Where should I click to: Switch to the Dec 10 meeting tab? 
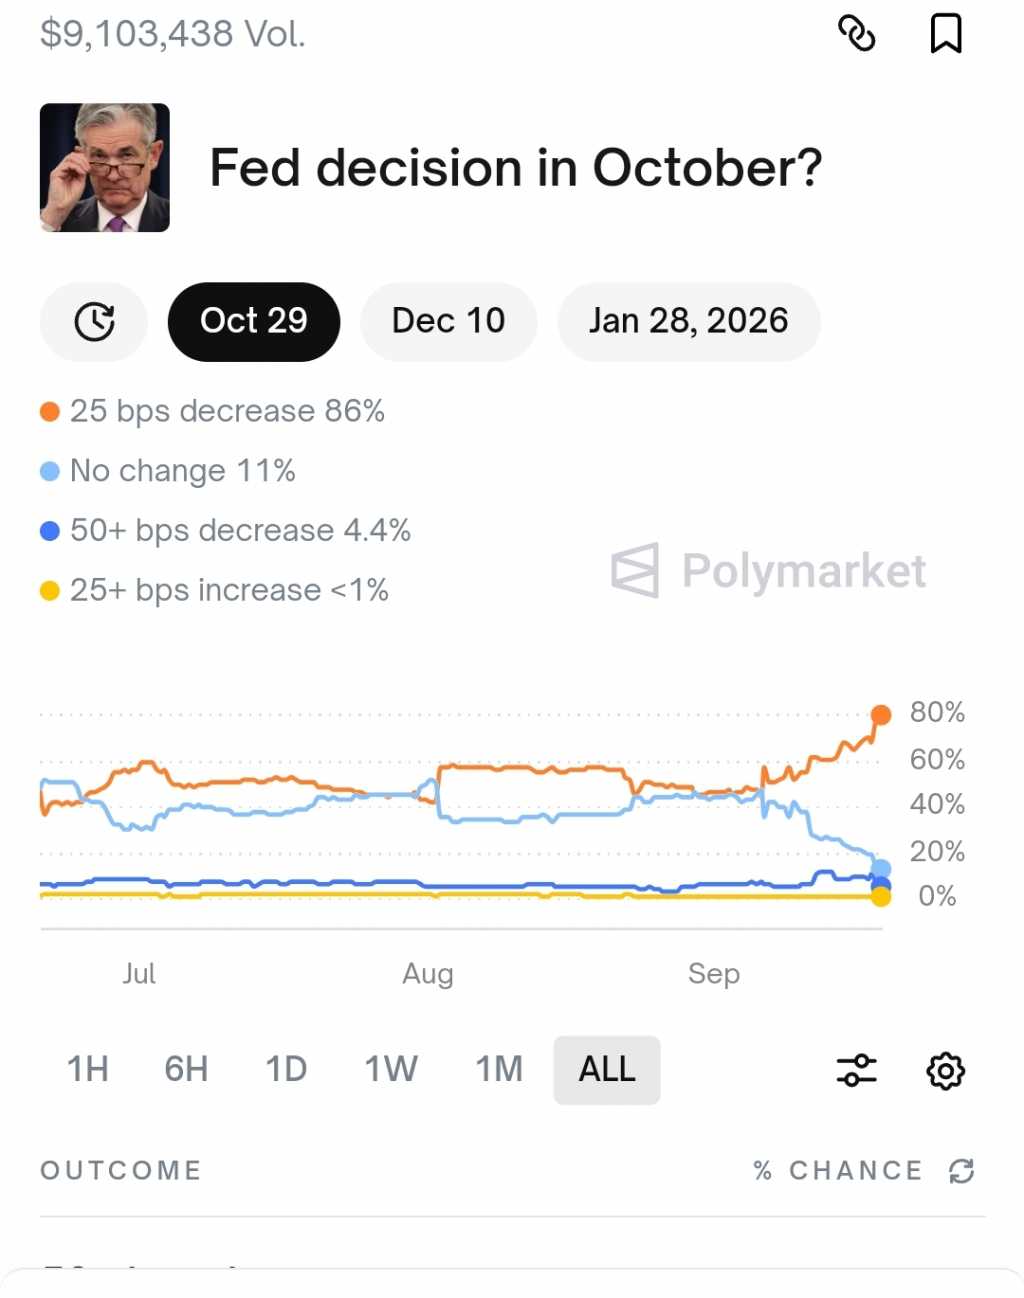(x=448, y=322)
